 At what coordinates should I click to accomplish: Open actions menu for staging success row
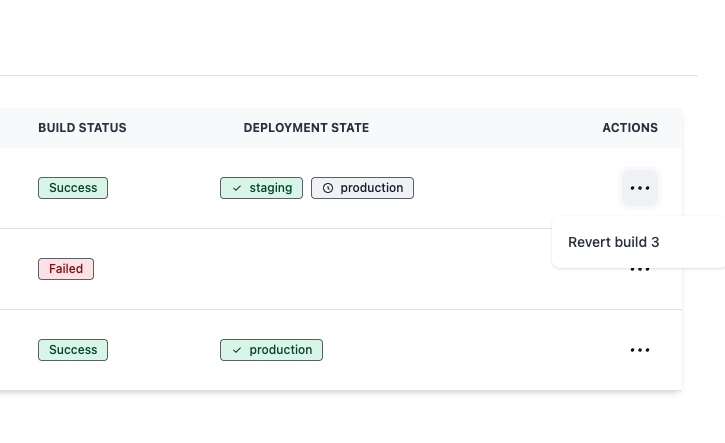[639, 188]
